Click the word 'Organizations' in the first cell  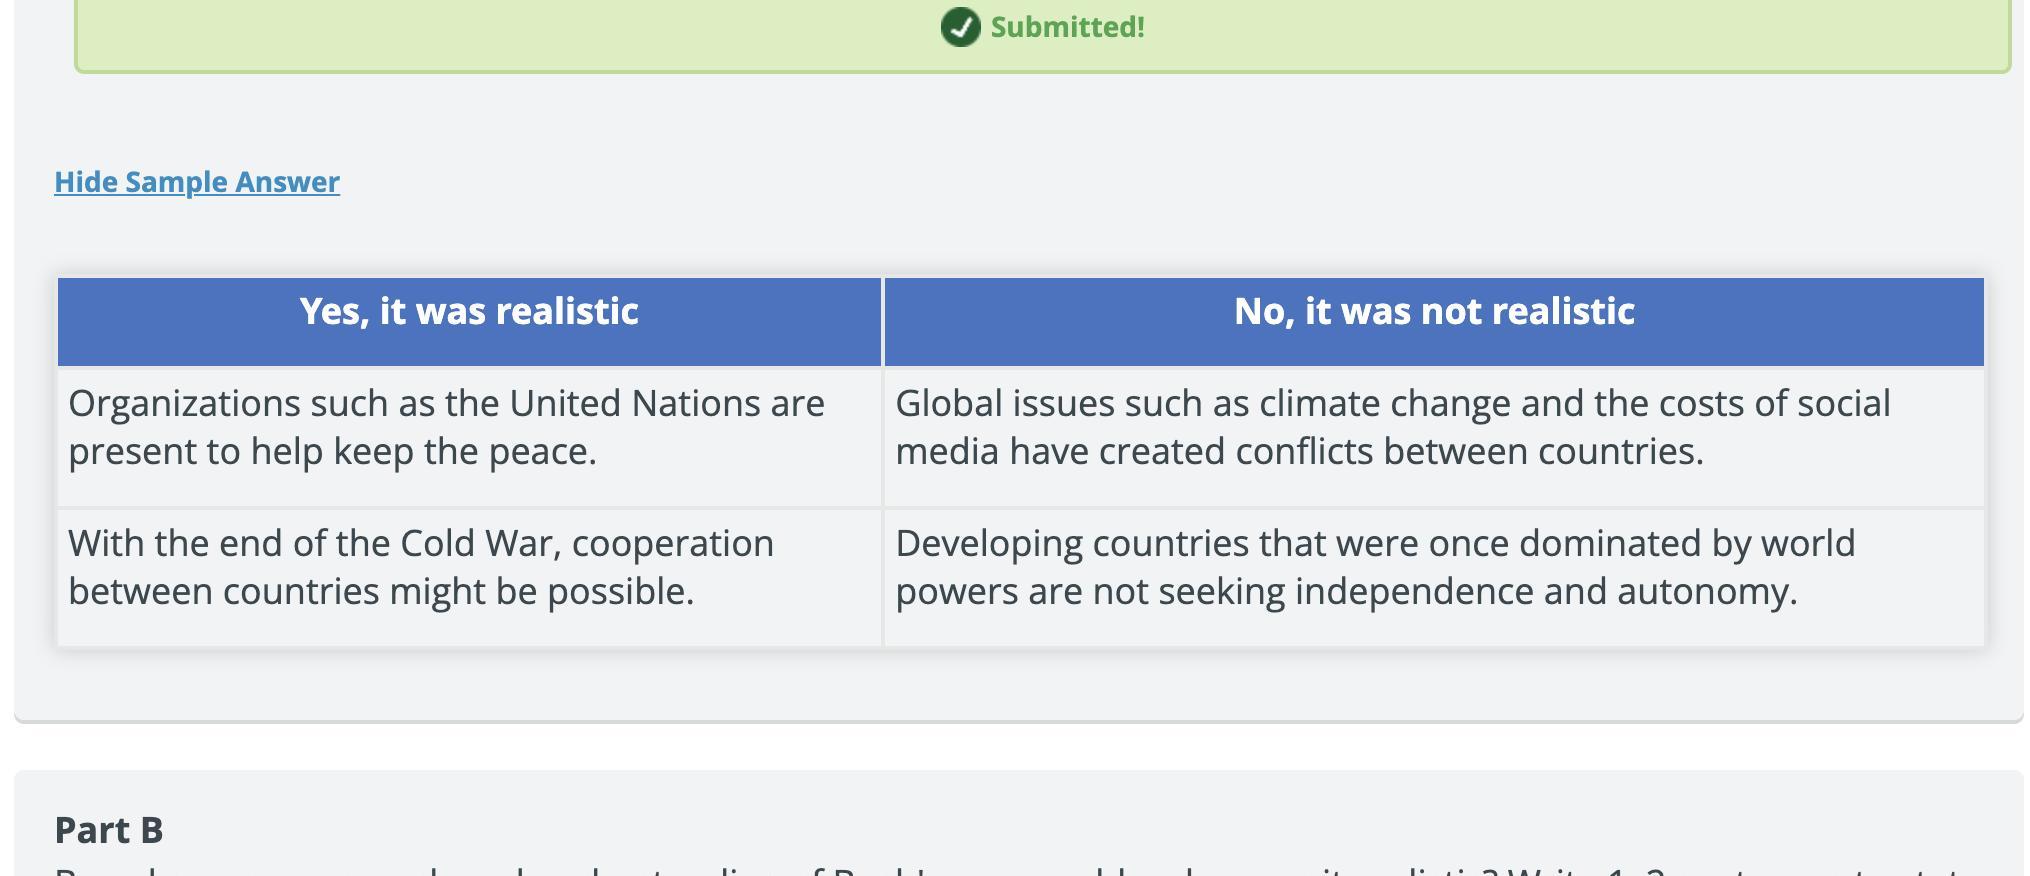click(x=184, y=404)
